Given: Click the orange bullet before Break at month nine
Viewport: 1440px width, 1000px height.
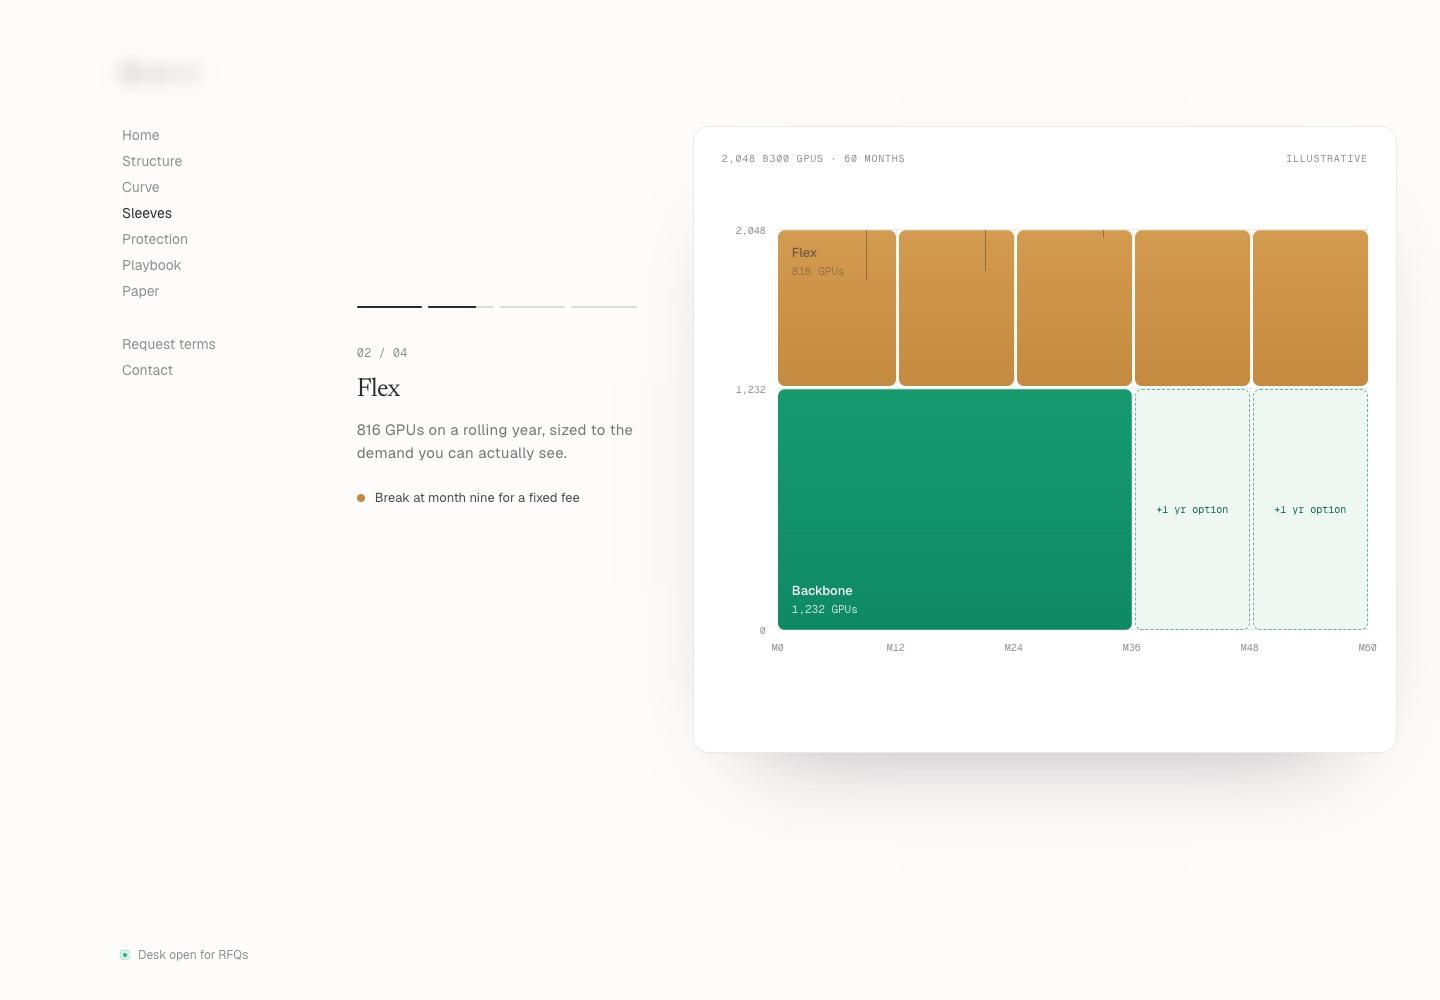Looking at the screenshot, I should coord(361,498).
